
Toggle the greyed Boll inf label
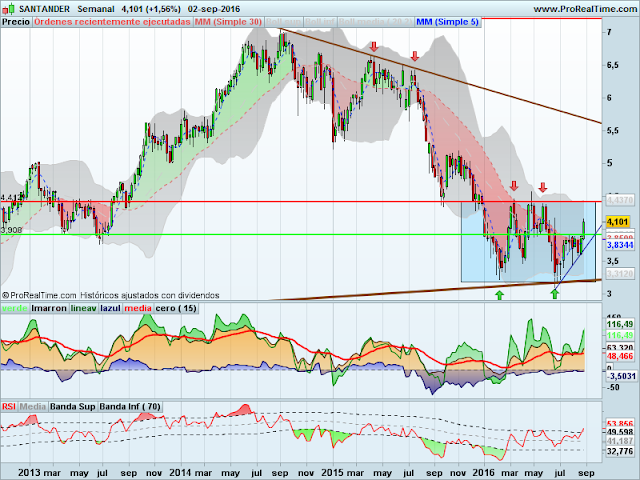(320, 22)
